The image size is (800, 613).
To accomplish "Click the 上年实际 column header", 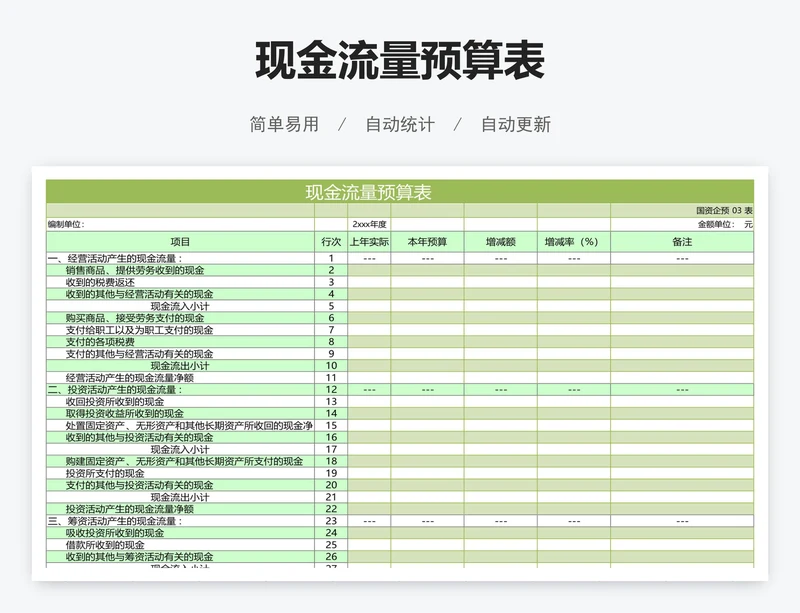I will pos(369,242).
